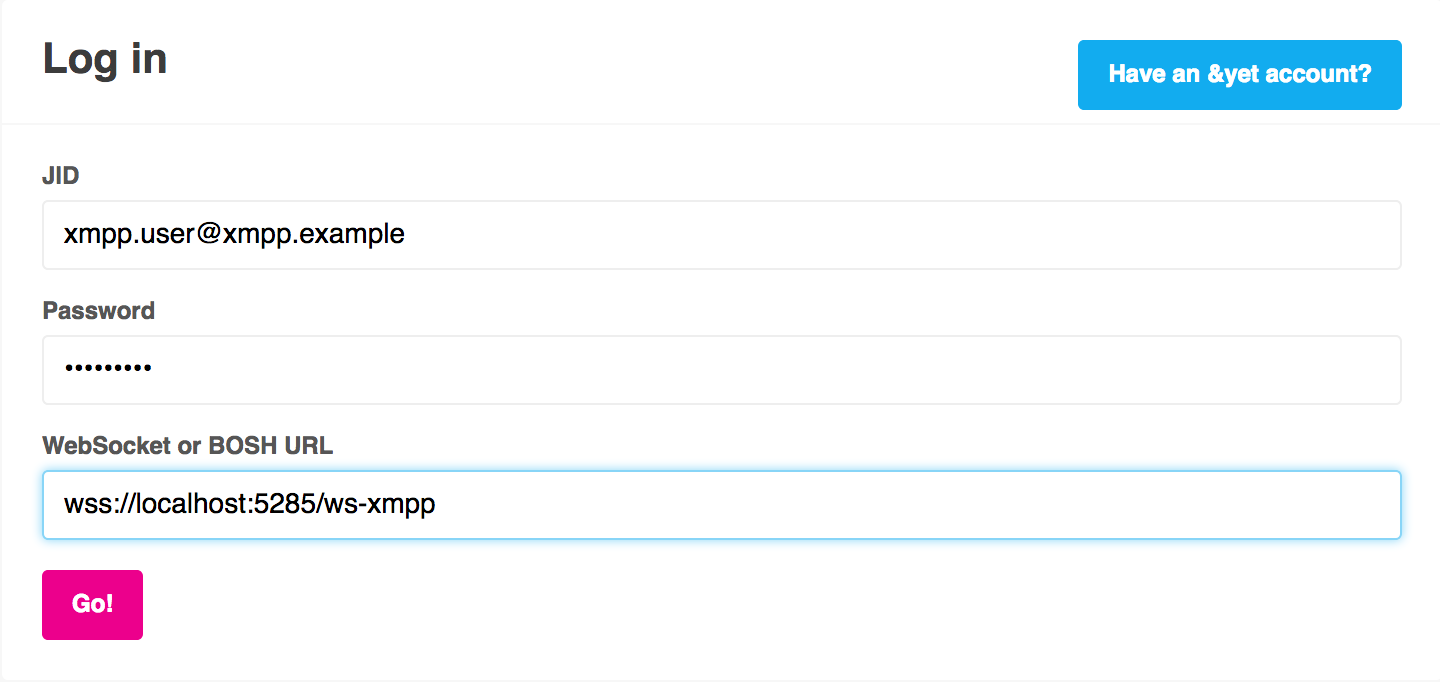
Task: Click the xmpp.user@xmpp.example text
Action: [234, 235]
